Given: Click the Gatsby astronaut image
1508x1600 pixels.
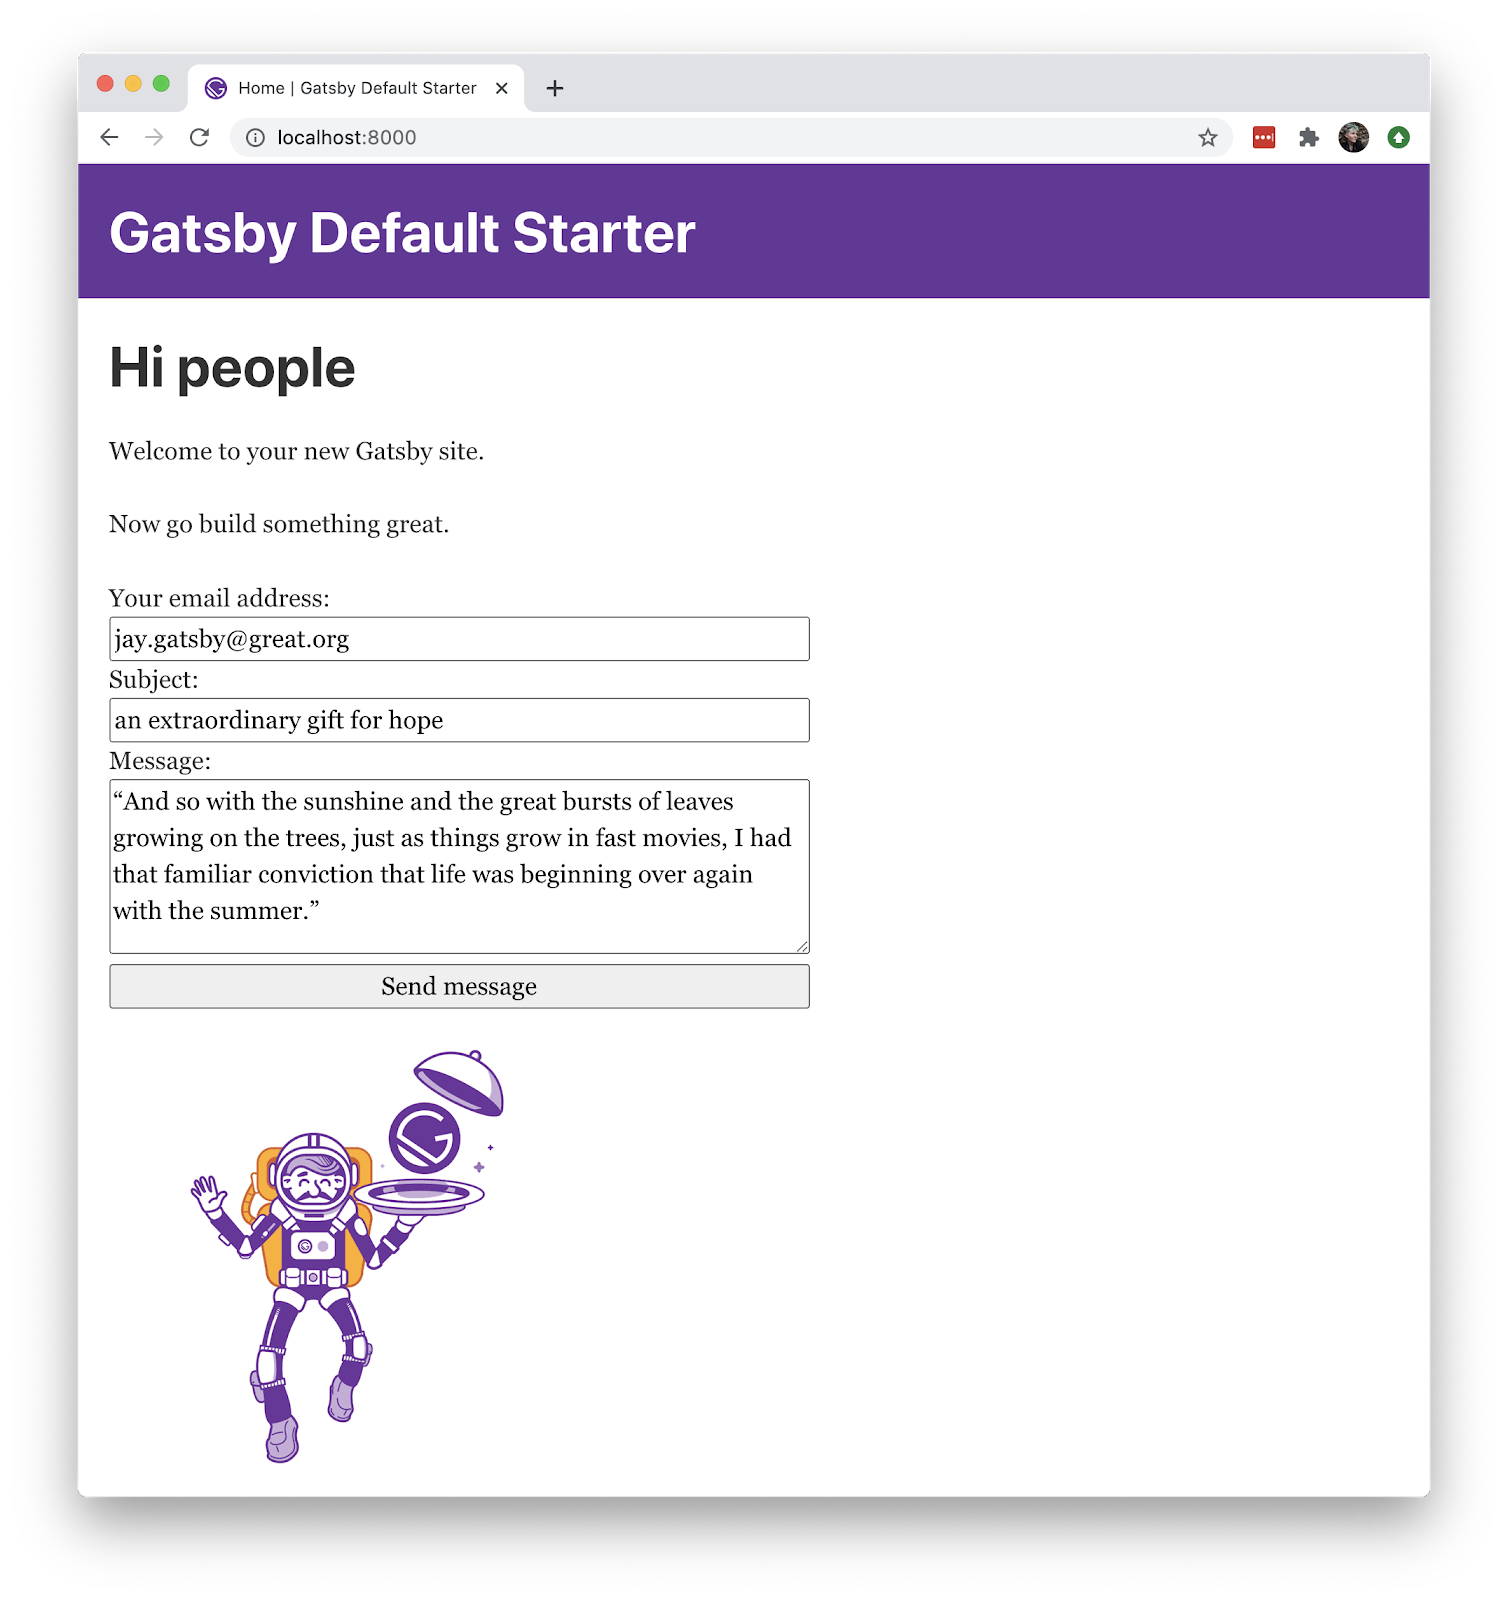Looking at the screenshot, I should pos(347,1256).
